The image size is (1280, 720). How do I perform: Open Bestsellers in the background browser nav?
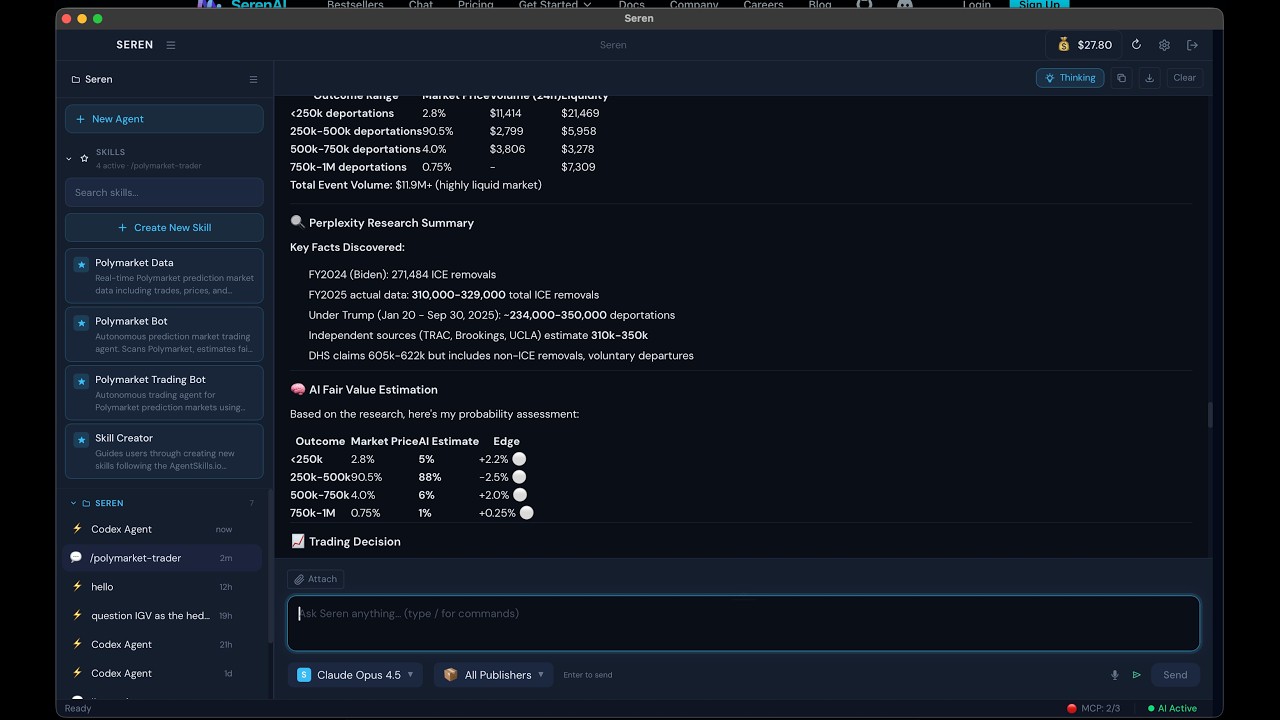(x=355, y=5)
